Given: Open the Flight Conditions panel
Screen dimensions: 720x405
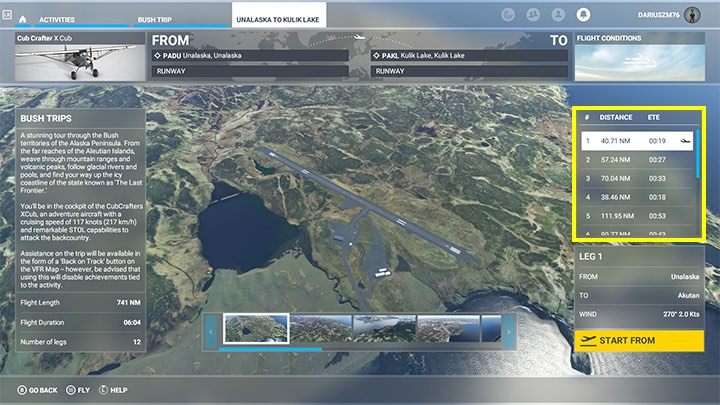Looking at the screenshot, I should (640, 57).
